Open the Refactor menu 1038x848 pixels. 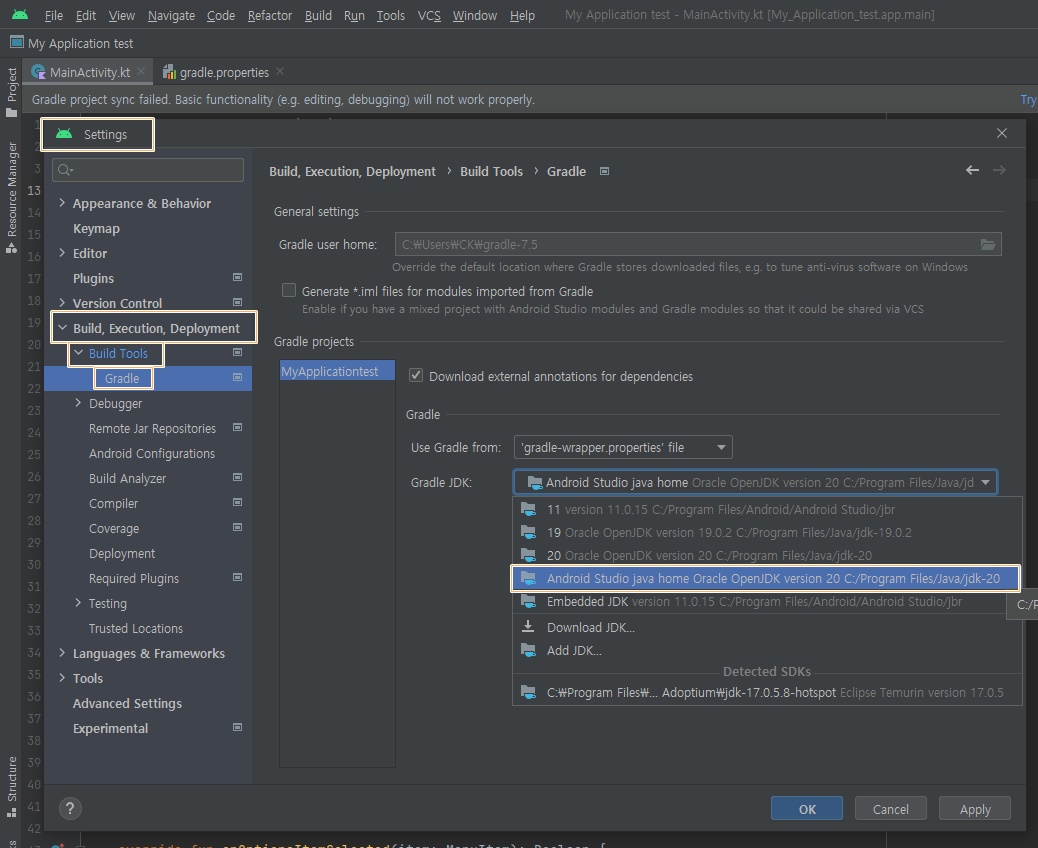(269, 15)
